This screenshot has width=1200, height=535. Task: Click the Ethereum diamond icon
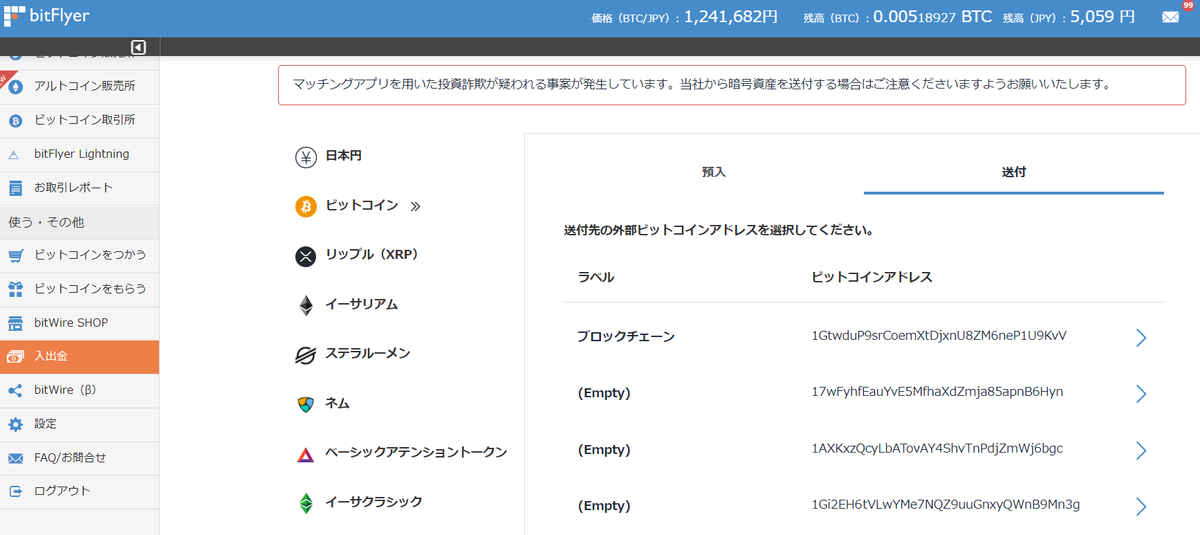[306, 305]
